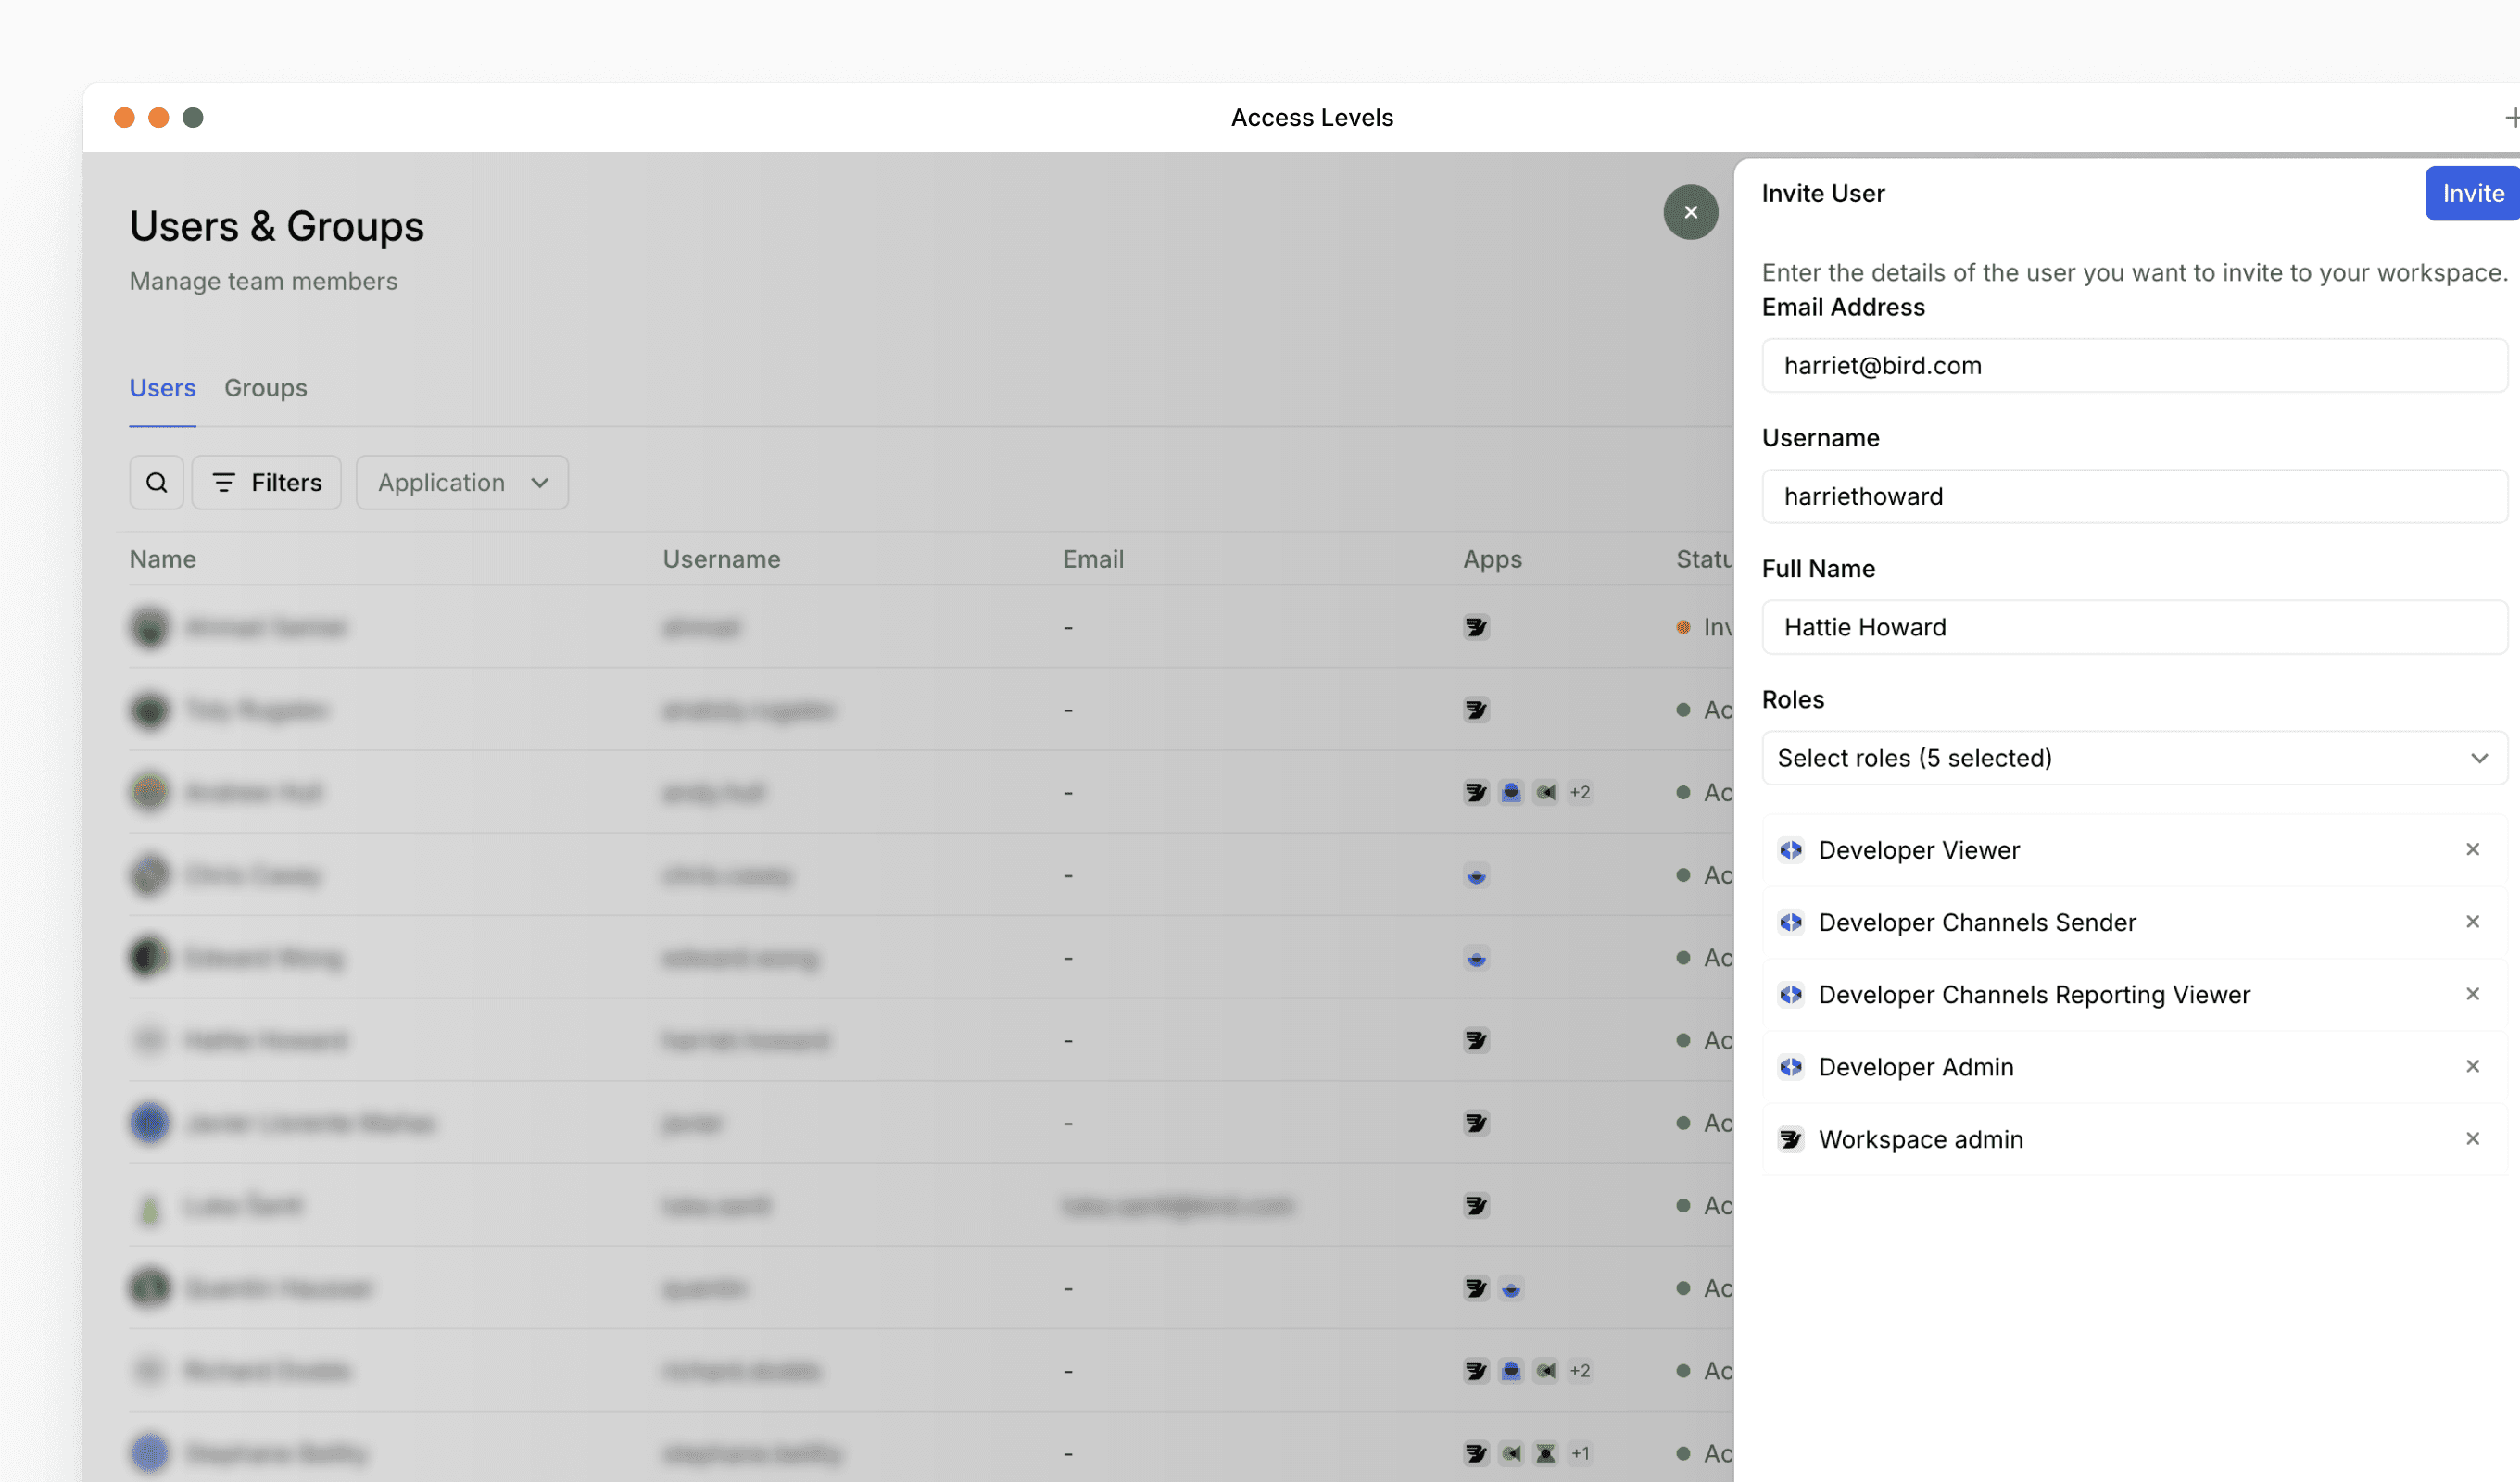Click the Full Name input field
2520x1482 pixels.
coord(2133,627)
